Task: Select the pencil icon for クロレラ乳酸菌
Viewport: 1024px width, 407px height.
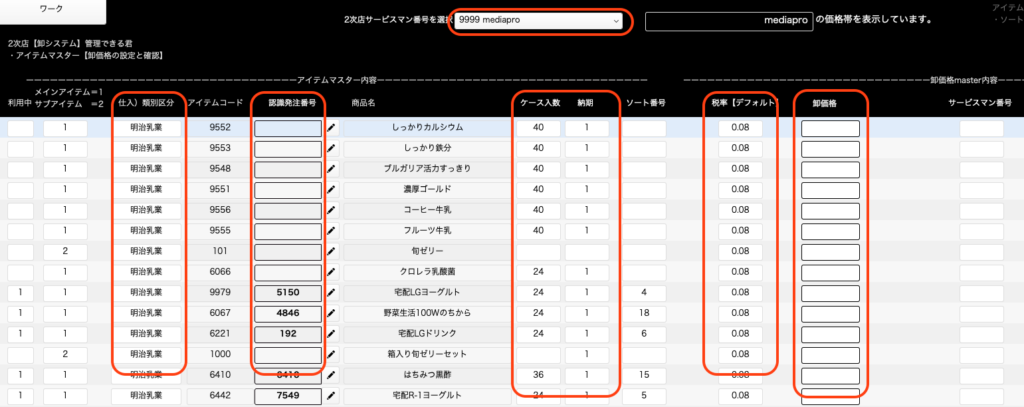Action: click(x=331, y=272)
